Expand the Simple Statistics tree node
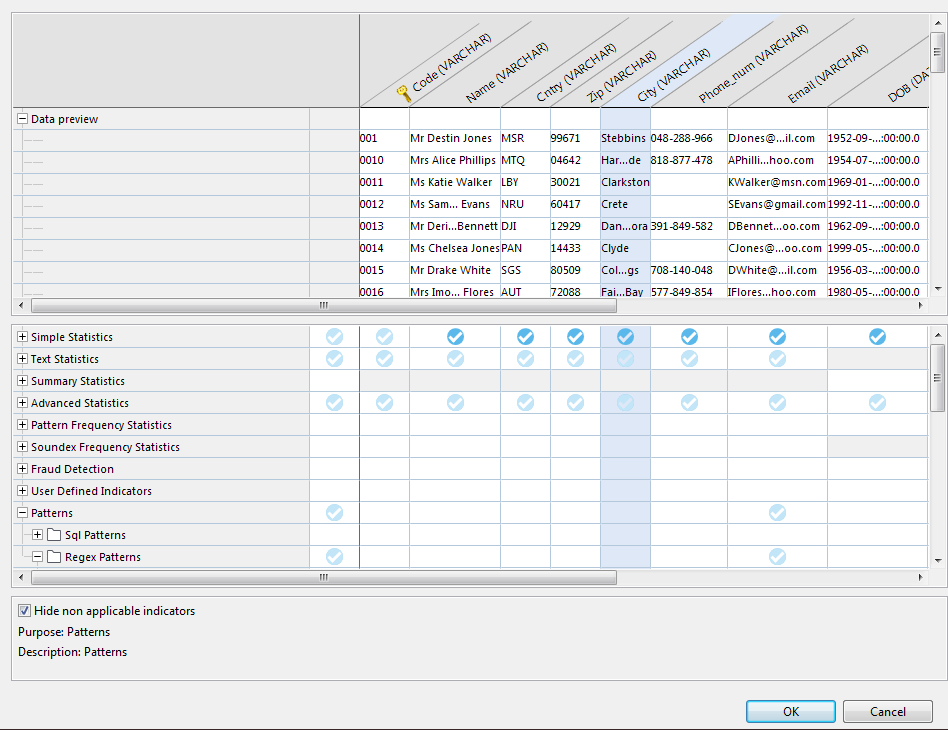 (22, 337)
